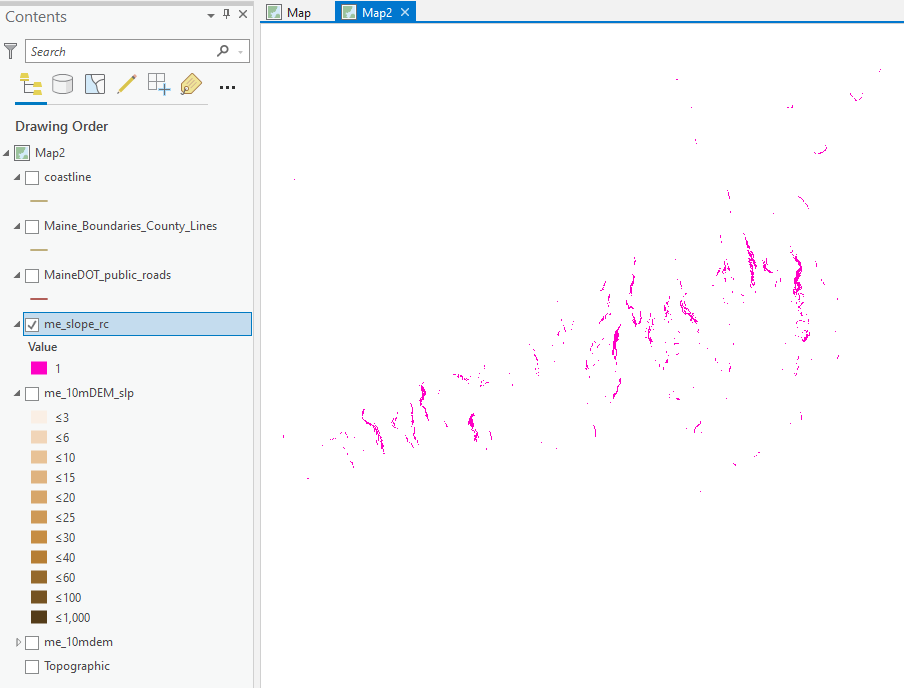Click the List By Selection icon
This screenshot has width=904, height=688.
pyautogui.click(x=95, y=85)
